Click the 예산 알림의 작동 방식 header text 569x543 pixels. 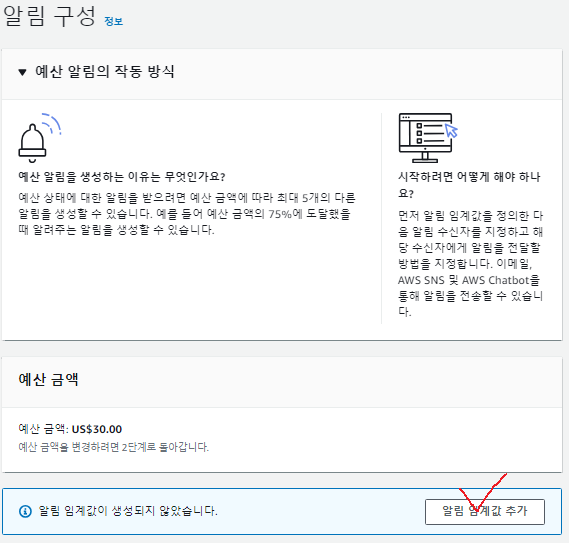click(x=105, y=72)
